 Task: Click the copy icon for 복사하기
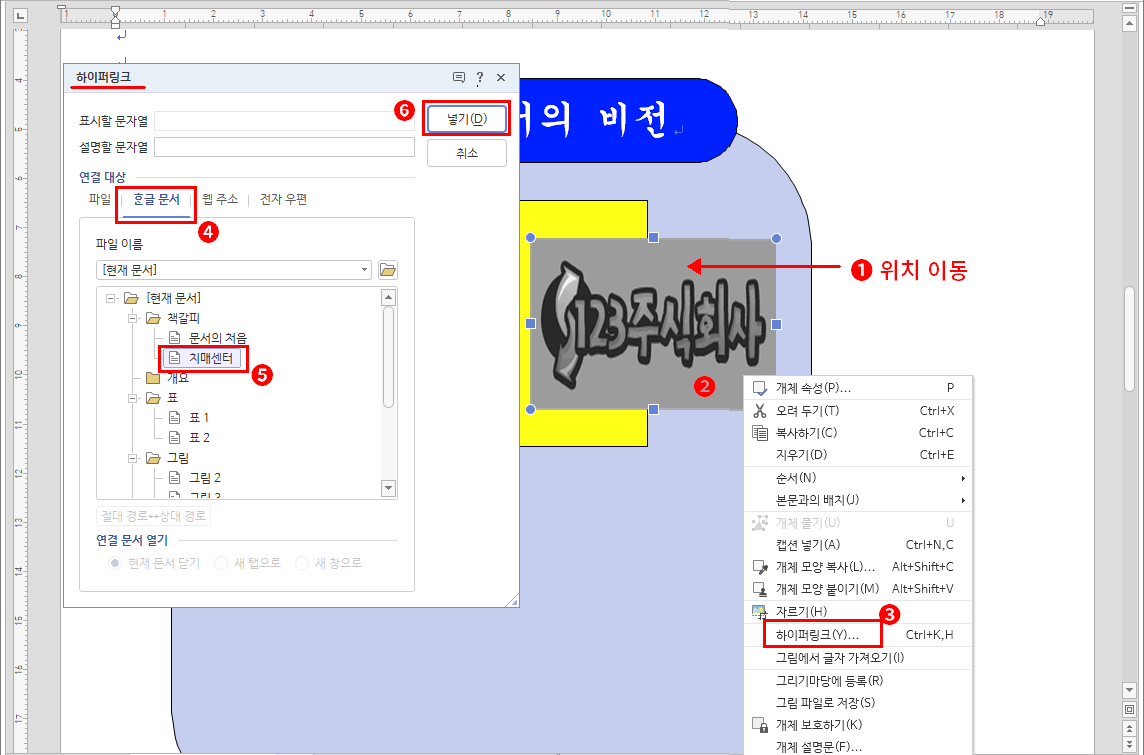760,433
